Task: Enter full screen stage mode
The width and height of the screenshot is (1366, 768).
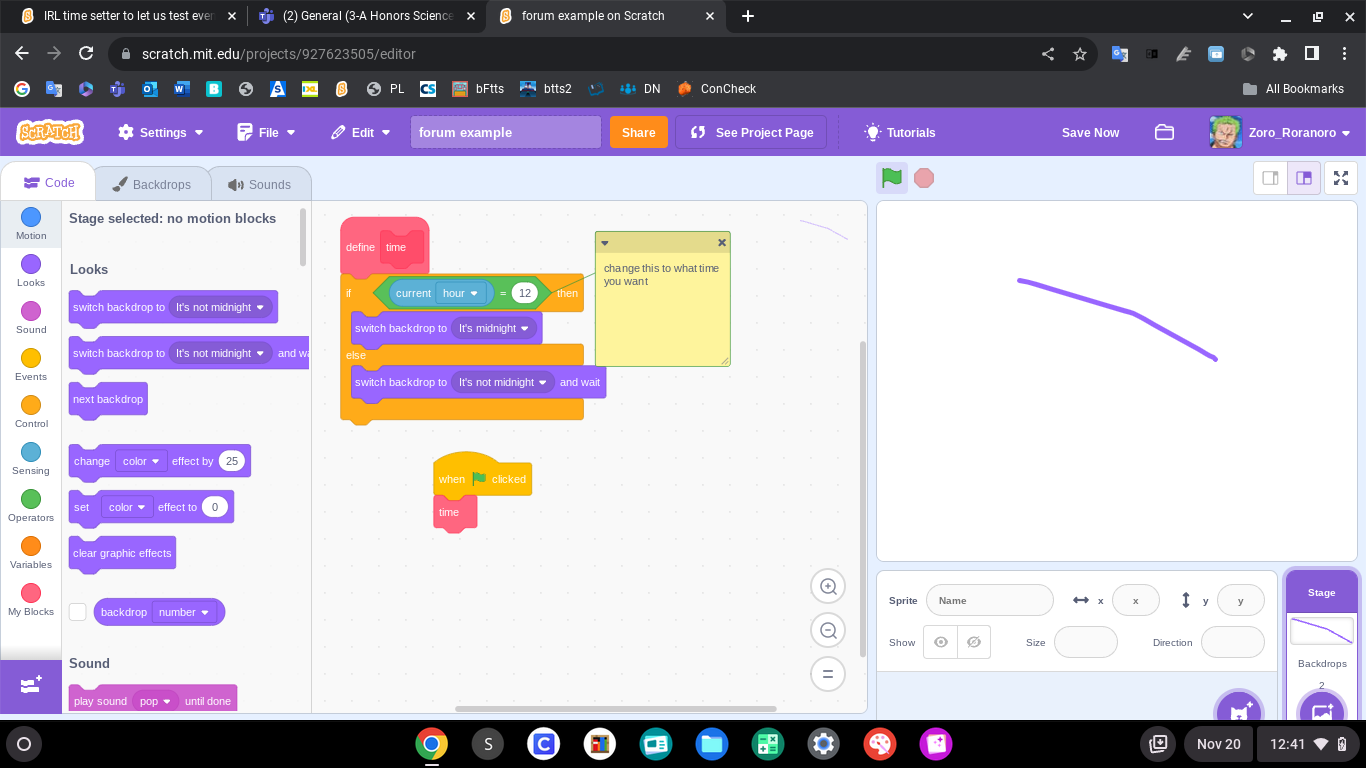Action: click(1341, 178)
